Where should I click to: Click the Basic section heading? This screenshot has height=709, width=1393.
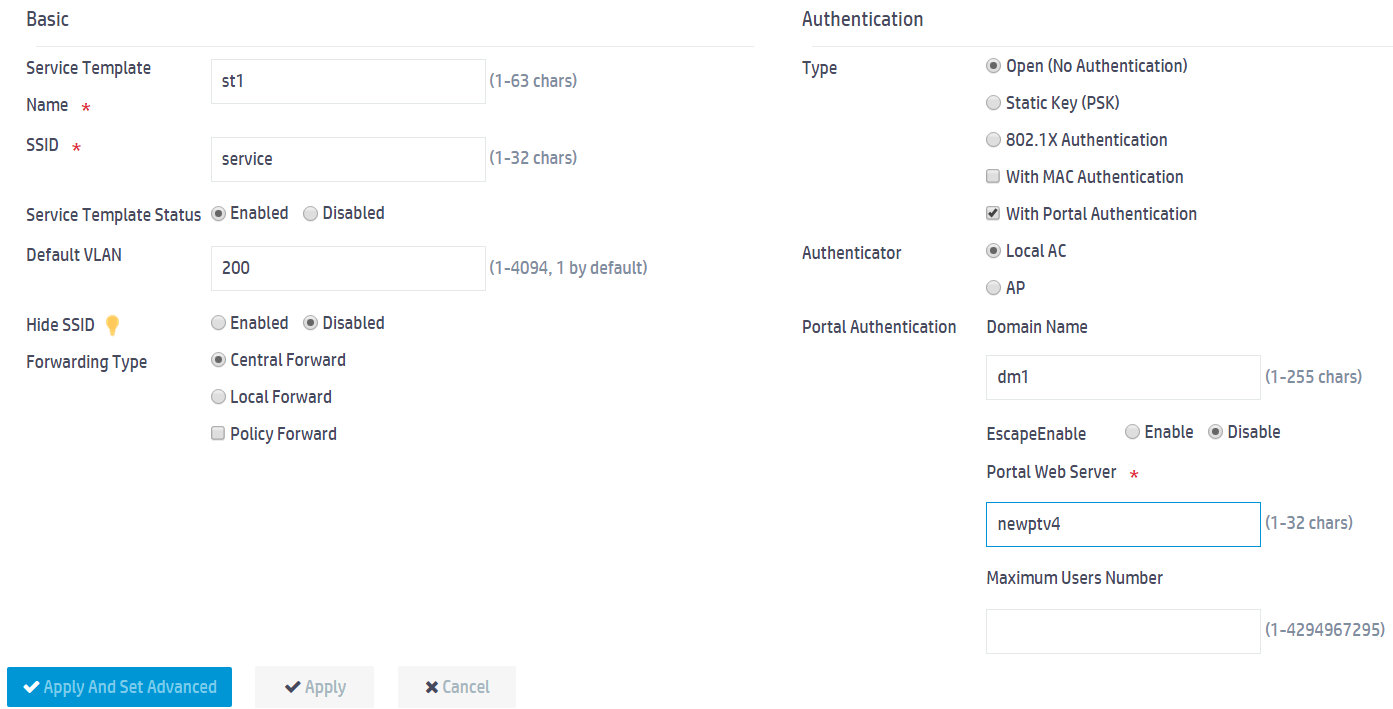point(48,19)
